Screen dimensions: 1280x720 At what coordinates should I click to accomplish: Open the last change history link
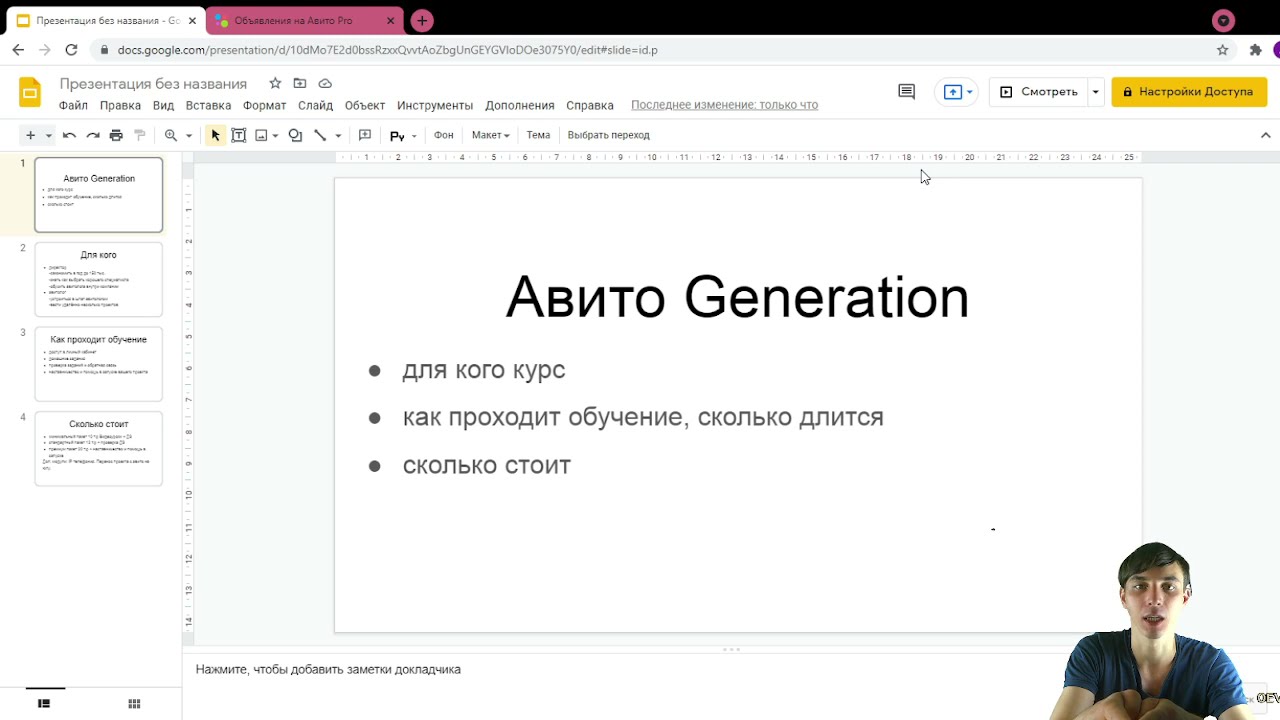coord(724,105)
